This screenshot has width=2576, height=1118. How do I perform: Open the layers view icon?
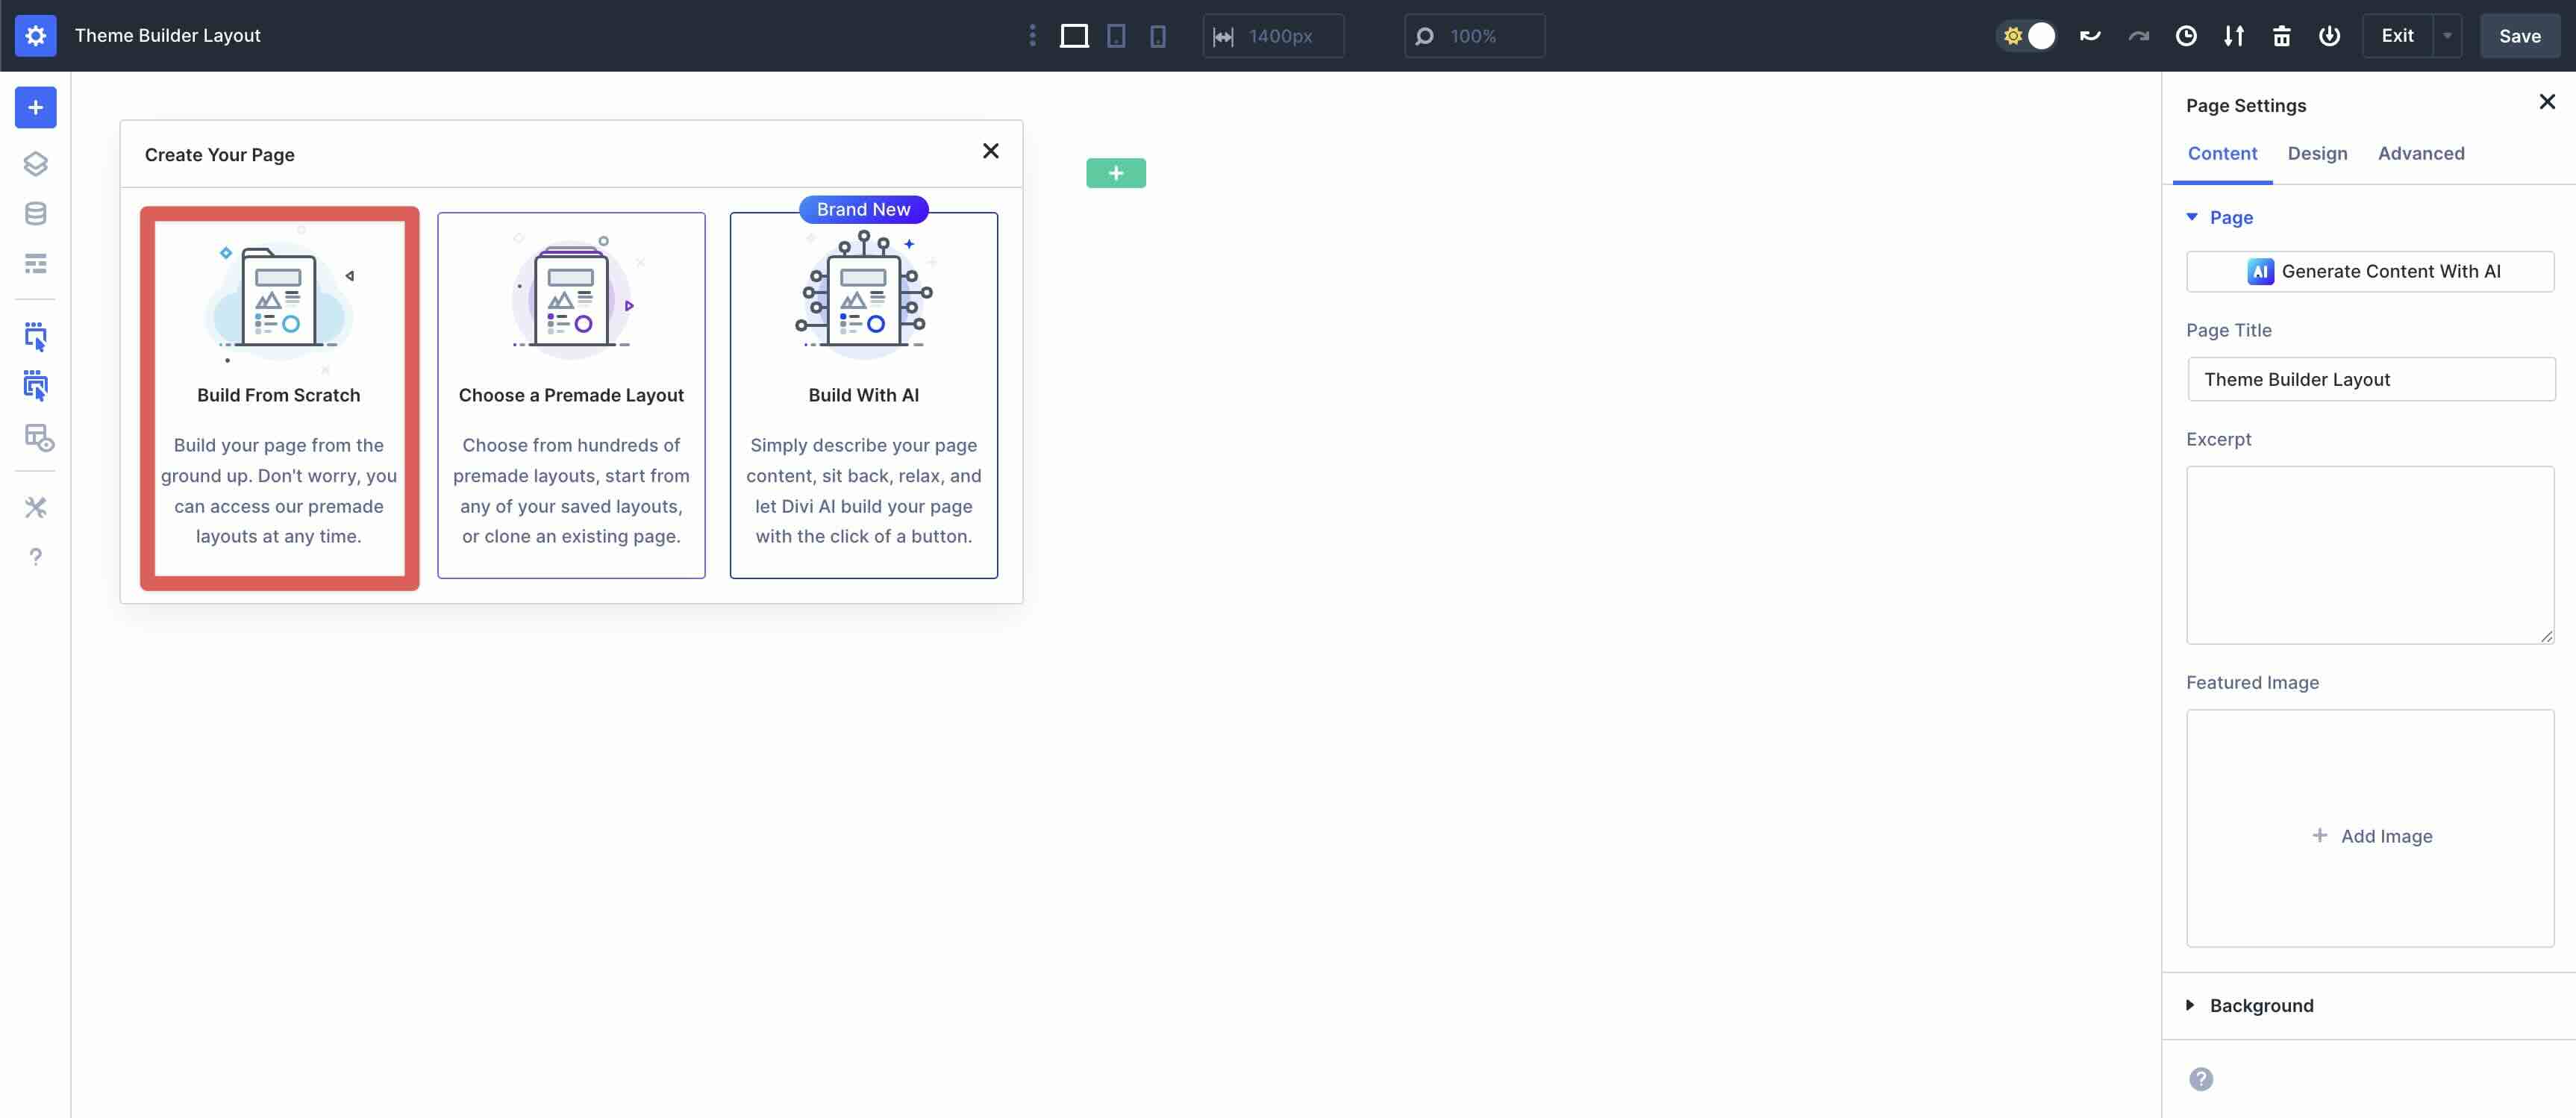pyautogui.click(x=36, y=163)
